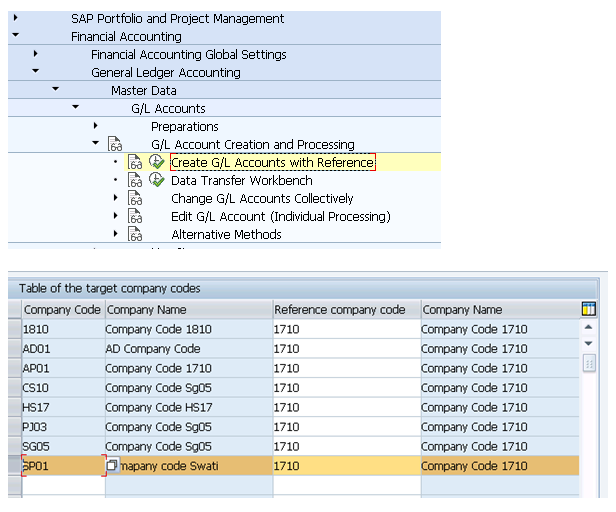The height and width of the screenshot is (512, 616).
Task: Select row selector for company code AP01
Action: (15, 368)
